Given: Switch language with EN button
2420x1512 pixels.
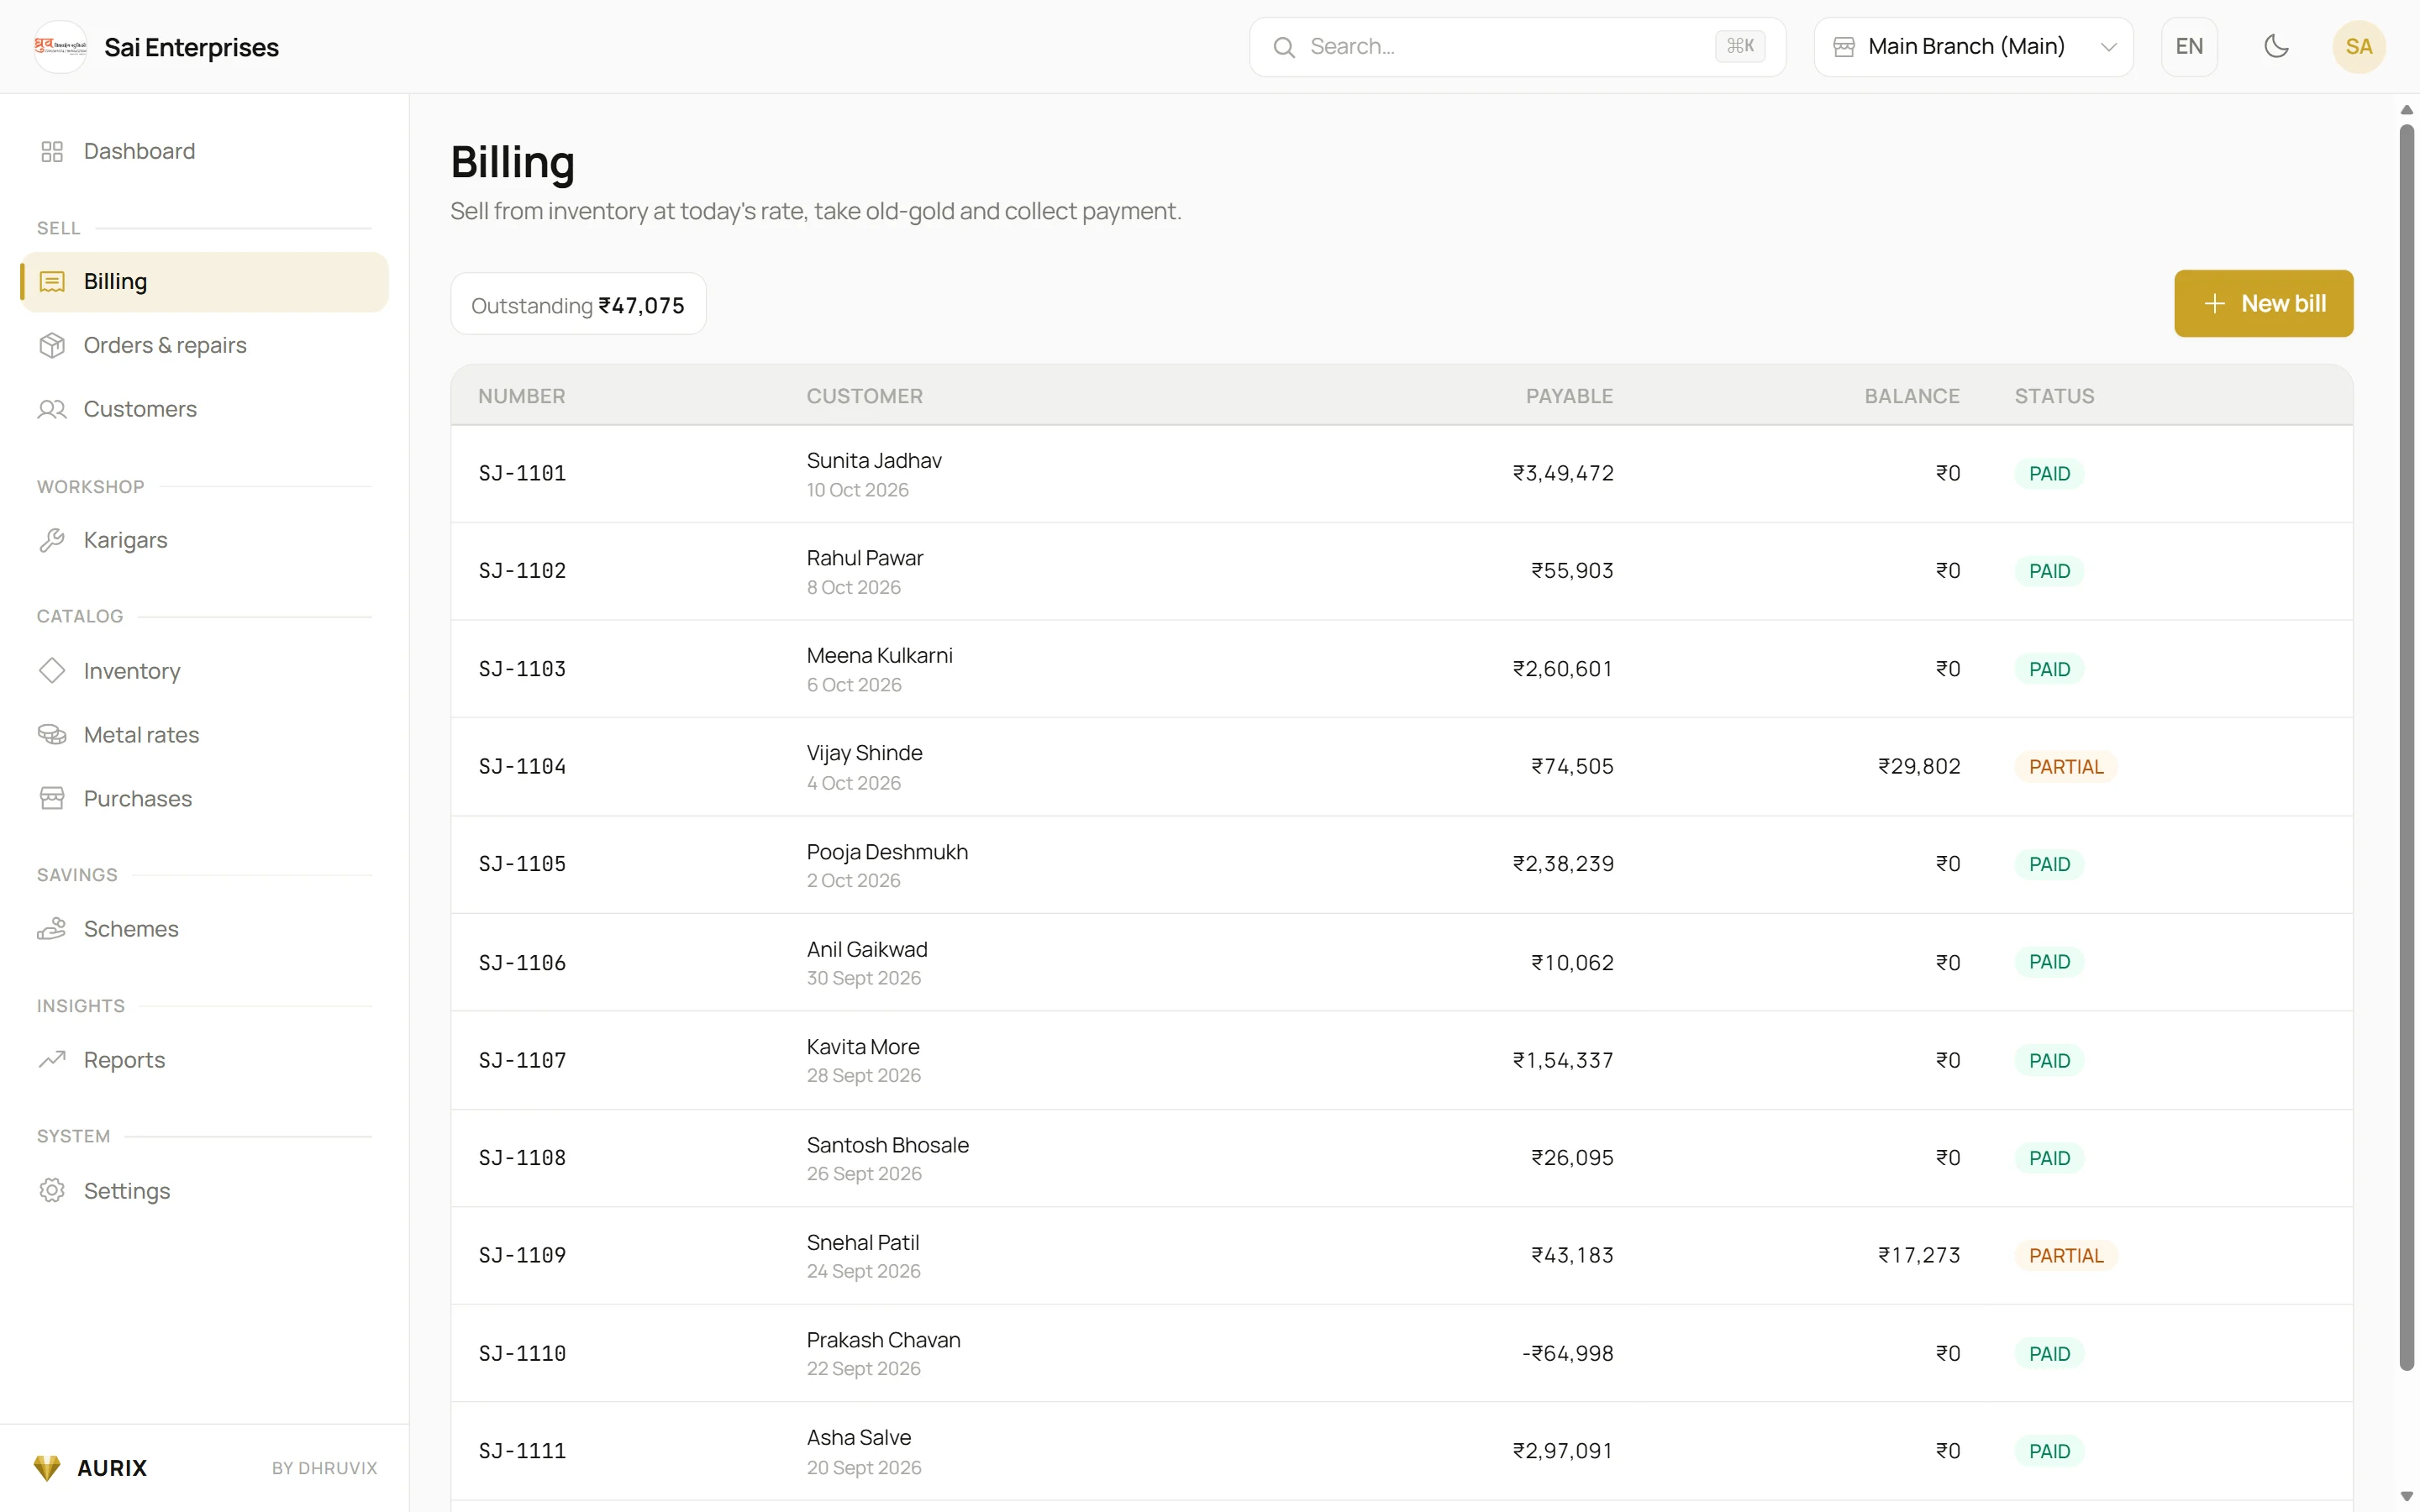Looking at the screenshot, I should point(2189,47).
